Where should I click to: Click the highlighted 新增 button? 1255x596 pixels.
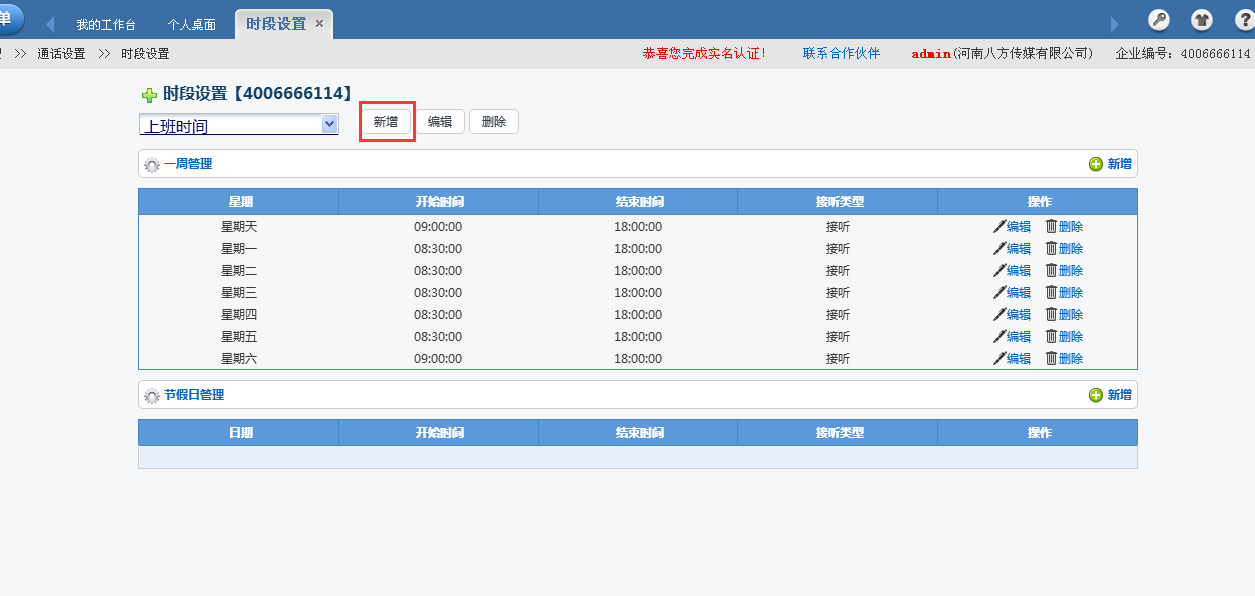(386, 122)
